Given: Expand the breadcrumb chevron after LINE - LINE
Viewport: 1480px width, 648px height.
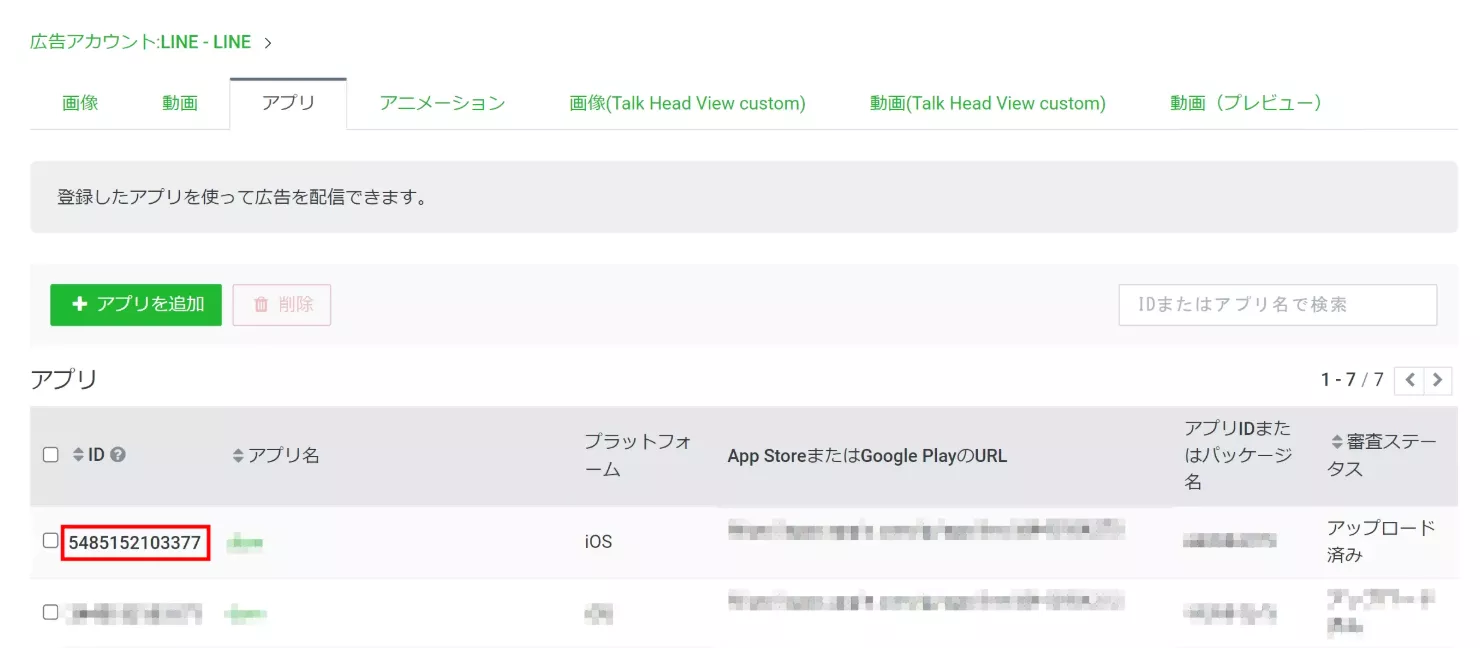Looking at the screenshot, I should [x=268, y=42].
